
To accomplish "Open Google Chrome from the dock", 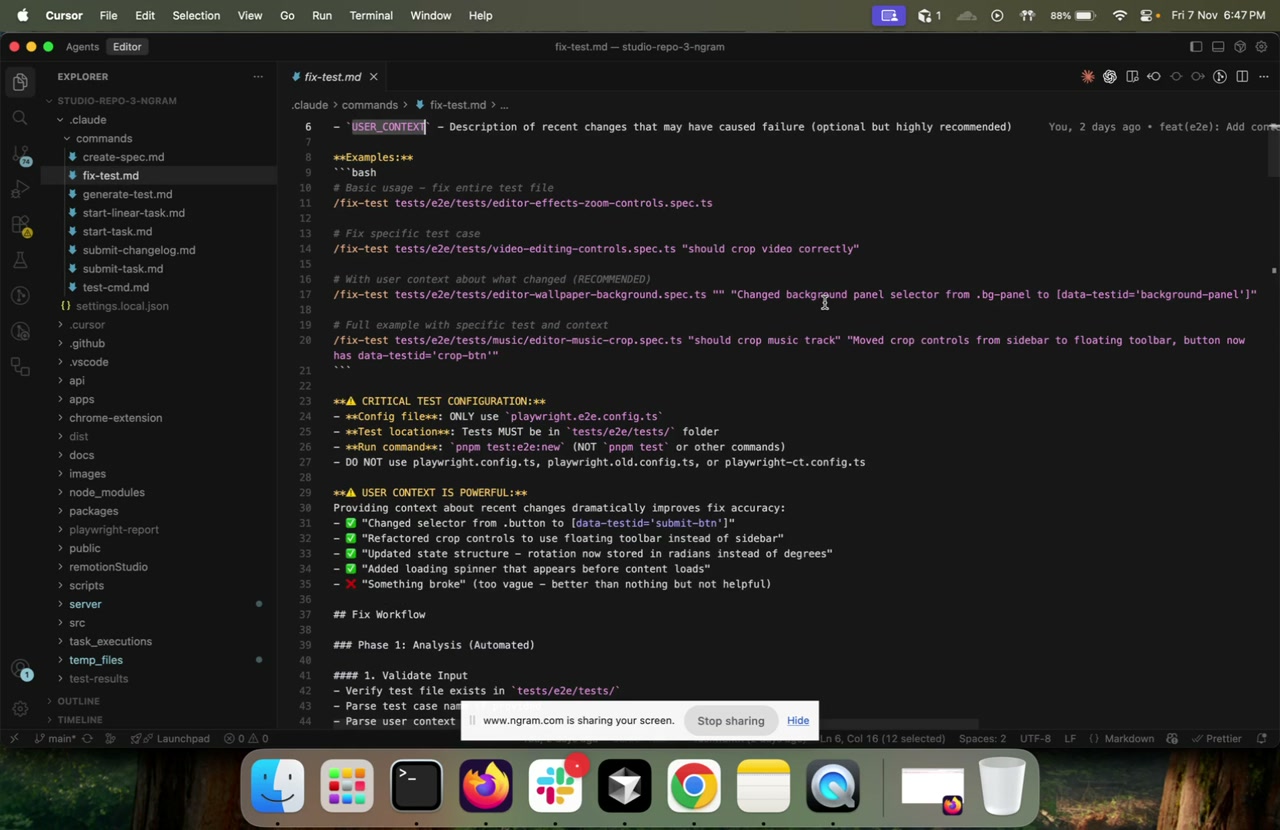I will (694, 786).
